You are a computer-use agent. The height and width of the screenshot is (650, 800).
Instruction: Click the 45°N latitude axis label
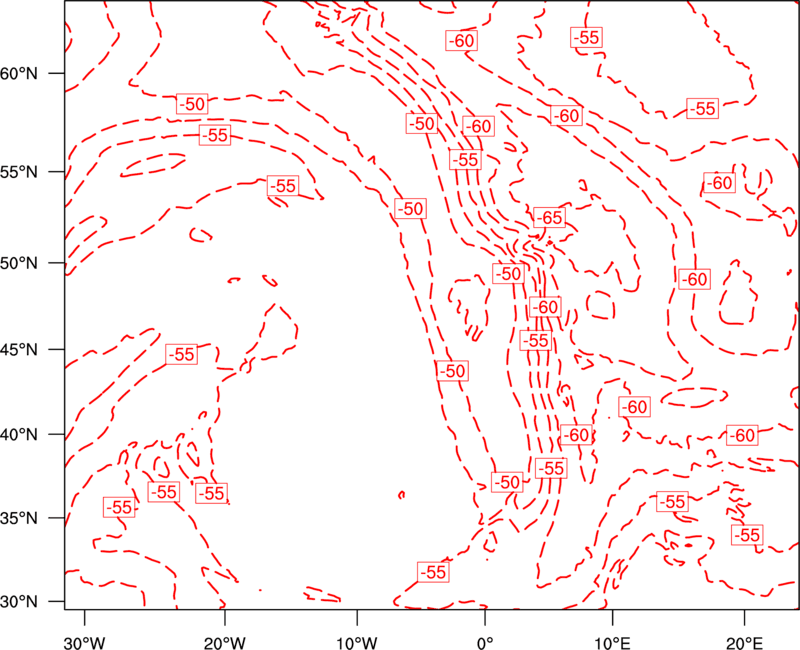click(19, 349)
